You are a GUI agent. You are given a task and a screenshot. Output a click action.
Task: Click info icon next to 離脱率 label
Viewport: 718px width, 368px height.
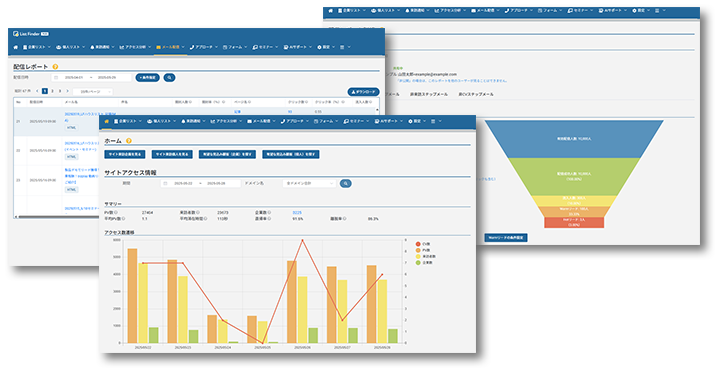tap(344, 219)
